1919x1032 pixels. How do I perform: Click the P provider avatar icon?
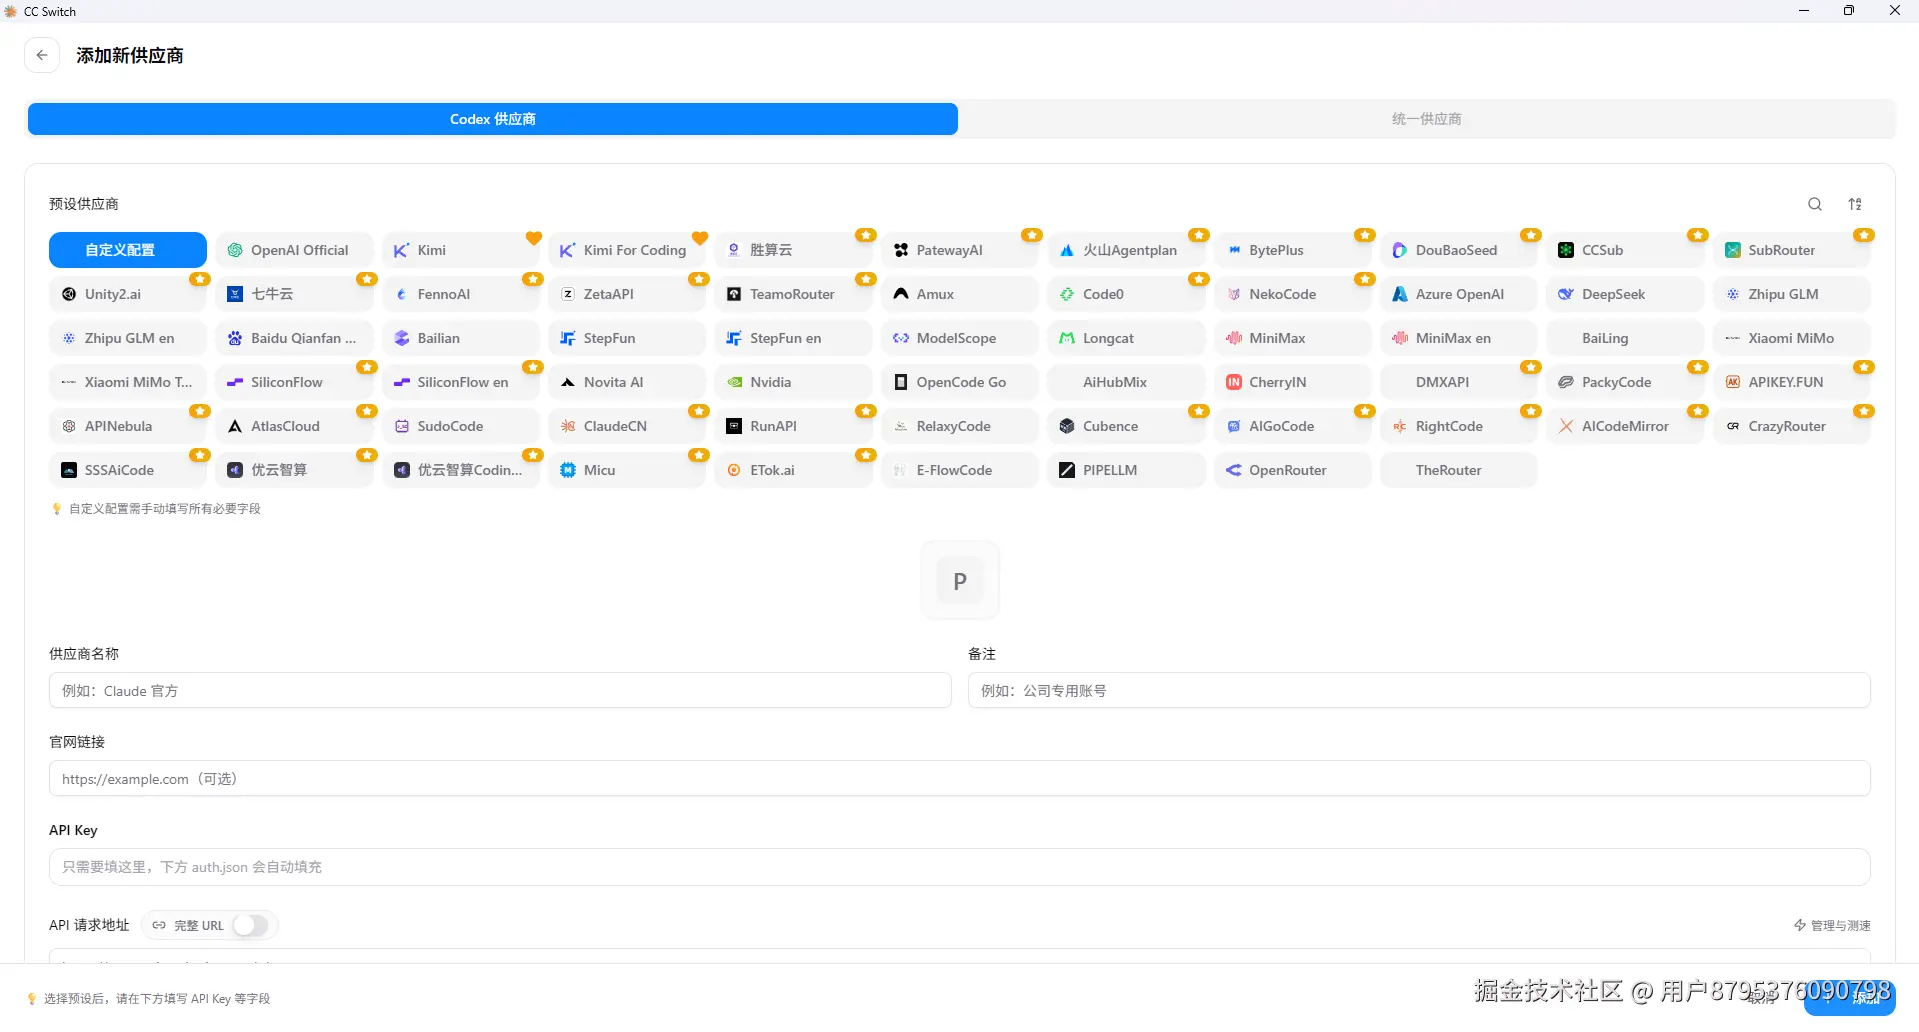(960, 581)
